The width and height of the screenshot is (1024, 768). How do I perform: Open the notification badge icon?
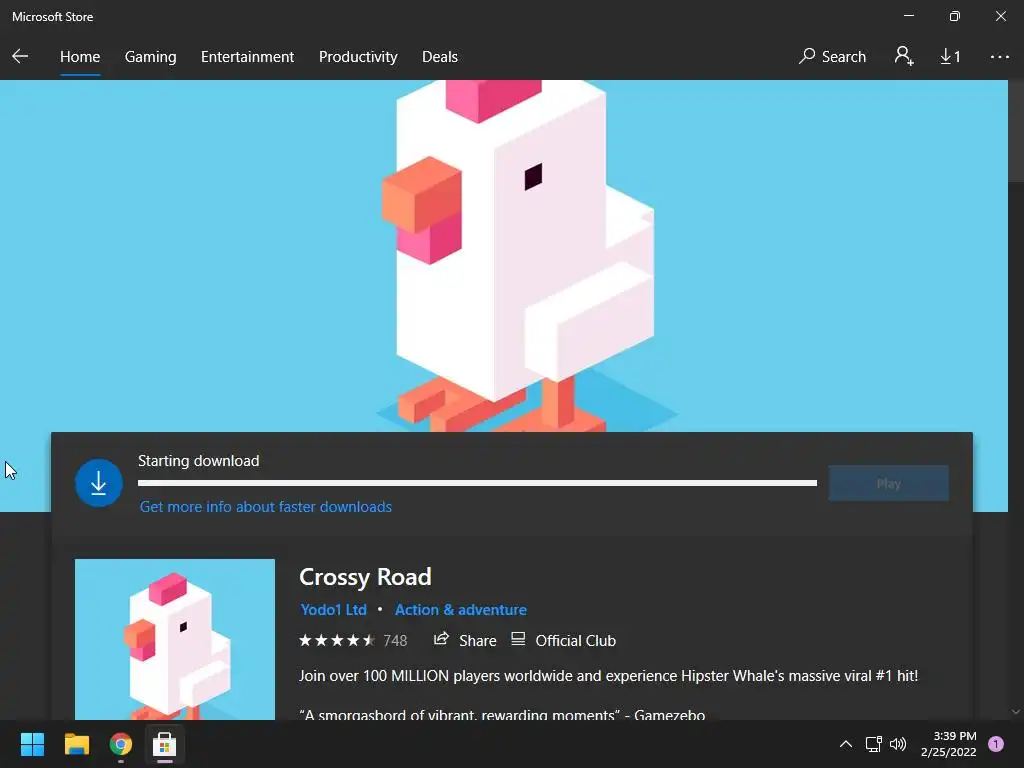(996, 744)
